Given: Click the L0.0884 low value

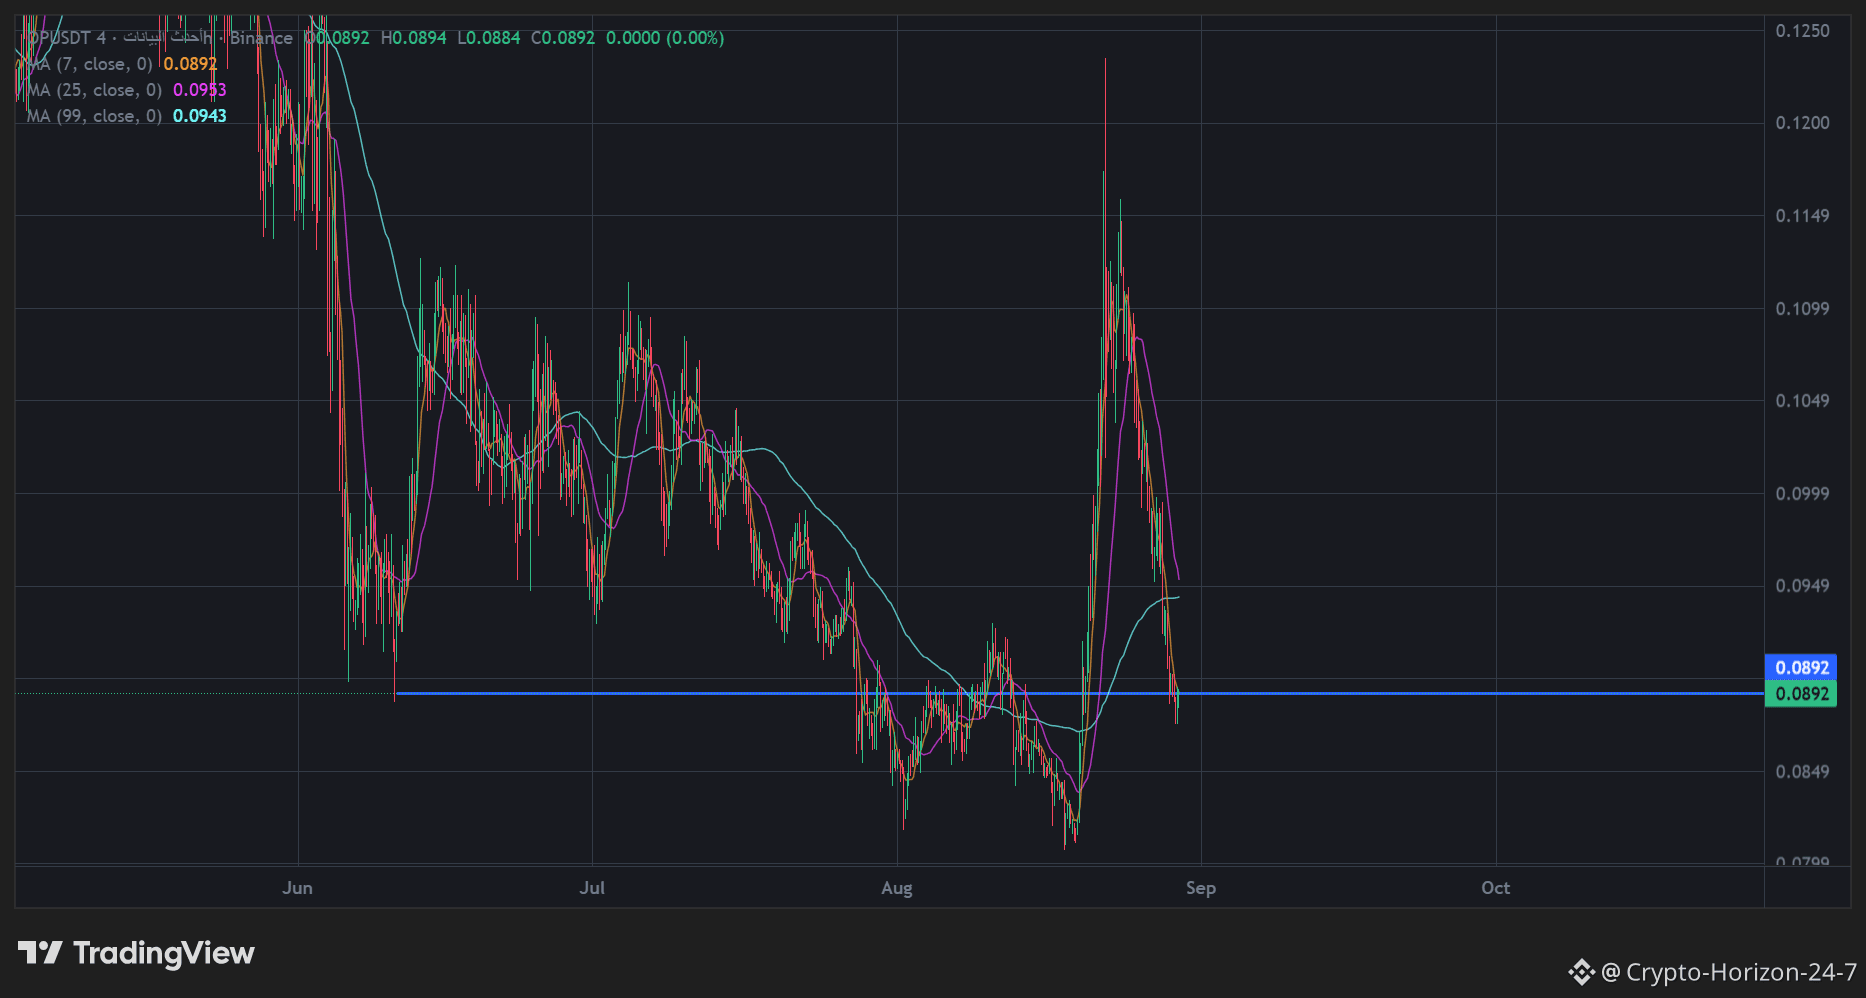Looking at the screenshot, I should [489, 38].
